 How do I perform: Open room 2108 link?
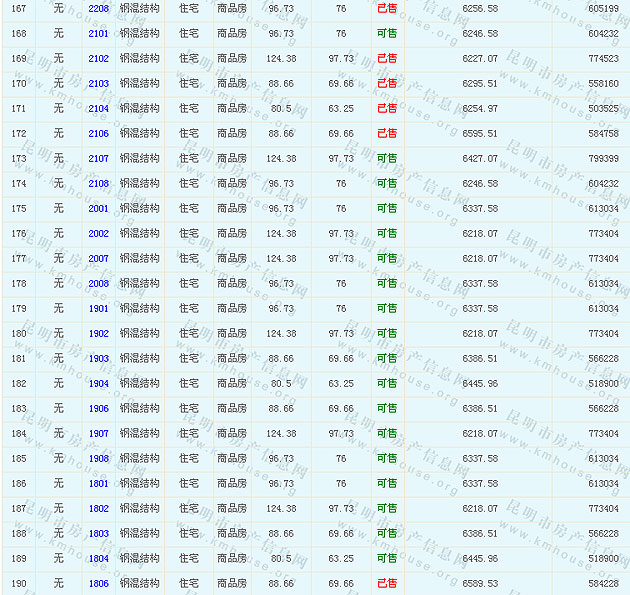[98, 183]
